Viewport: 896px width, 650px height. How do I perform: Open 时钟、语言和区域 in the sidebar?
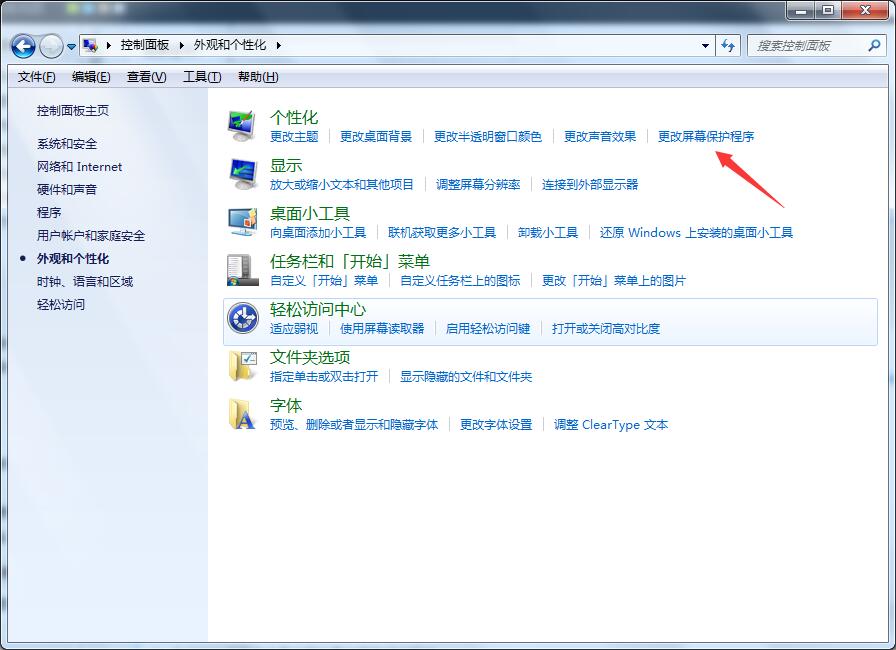85,282
